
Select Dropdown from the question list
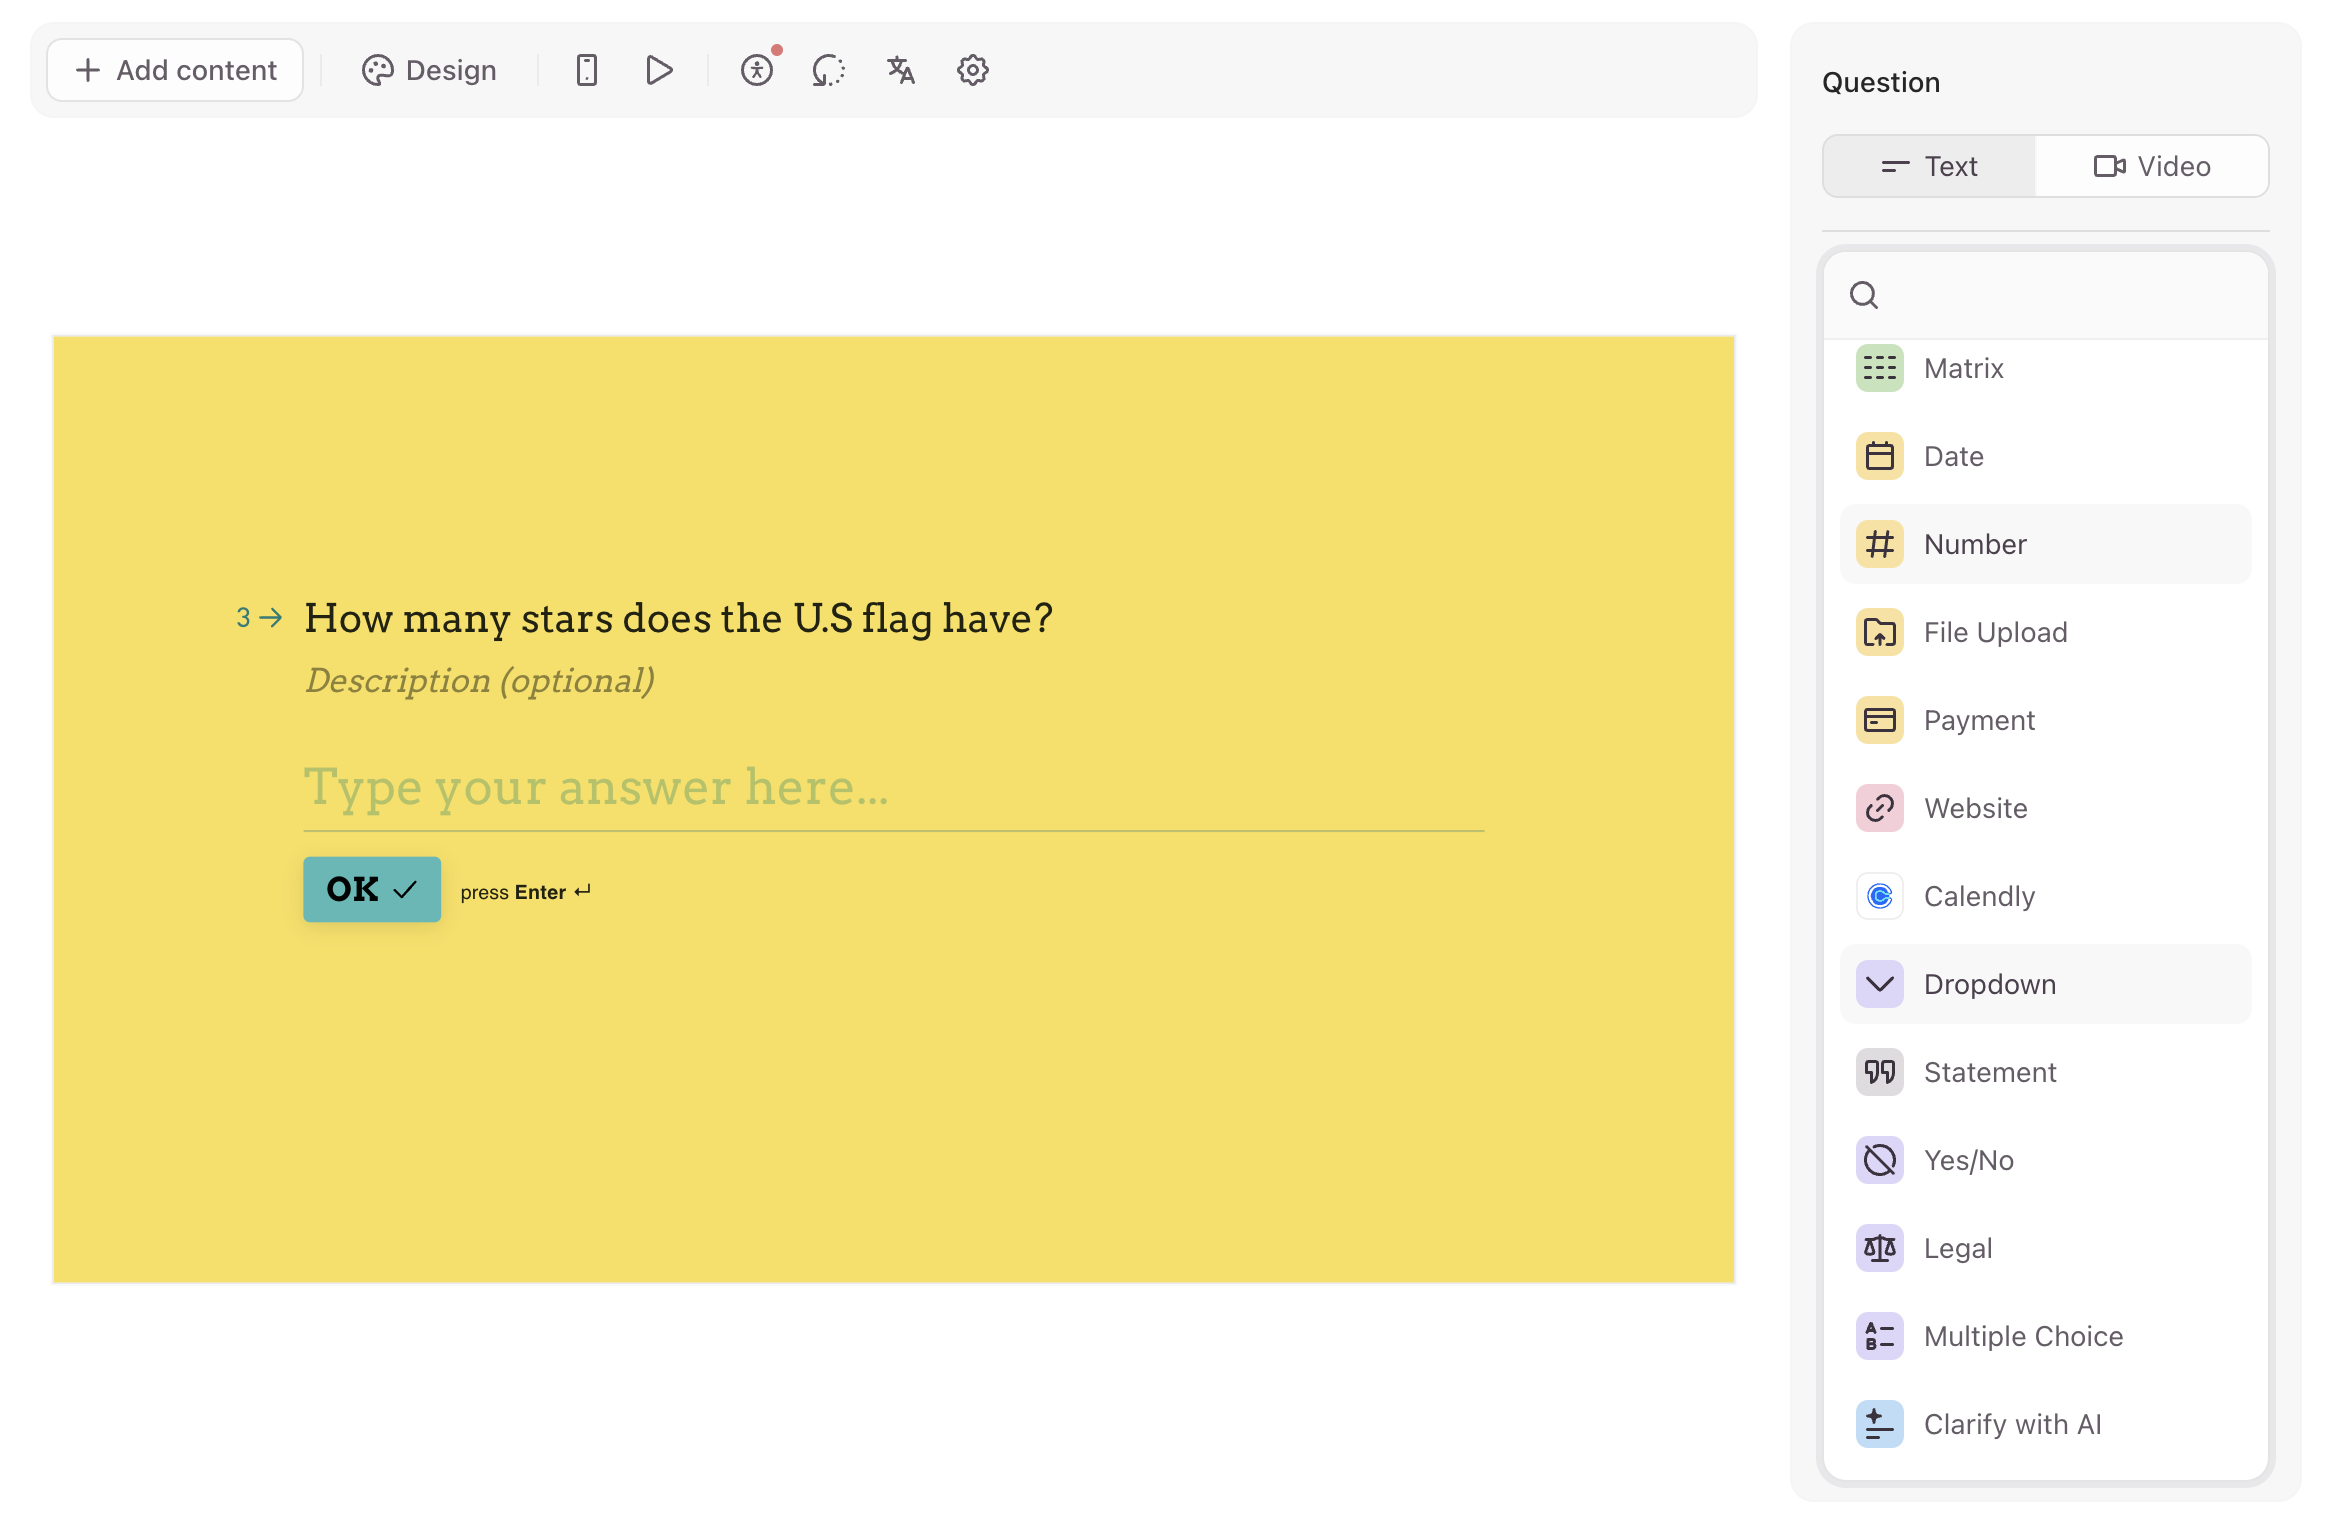click(2045, 984)
